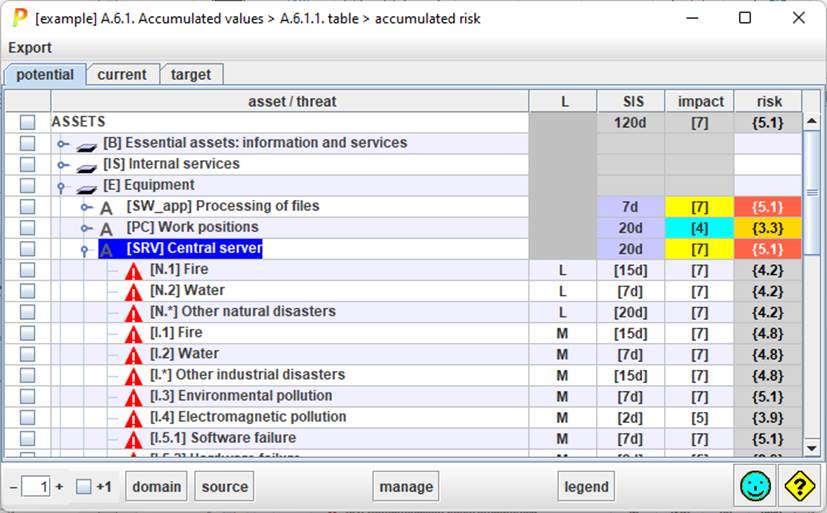Collapse the Central server node
Screen dimensions: 827x513
point(84,250)
